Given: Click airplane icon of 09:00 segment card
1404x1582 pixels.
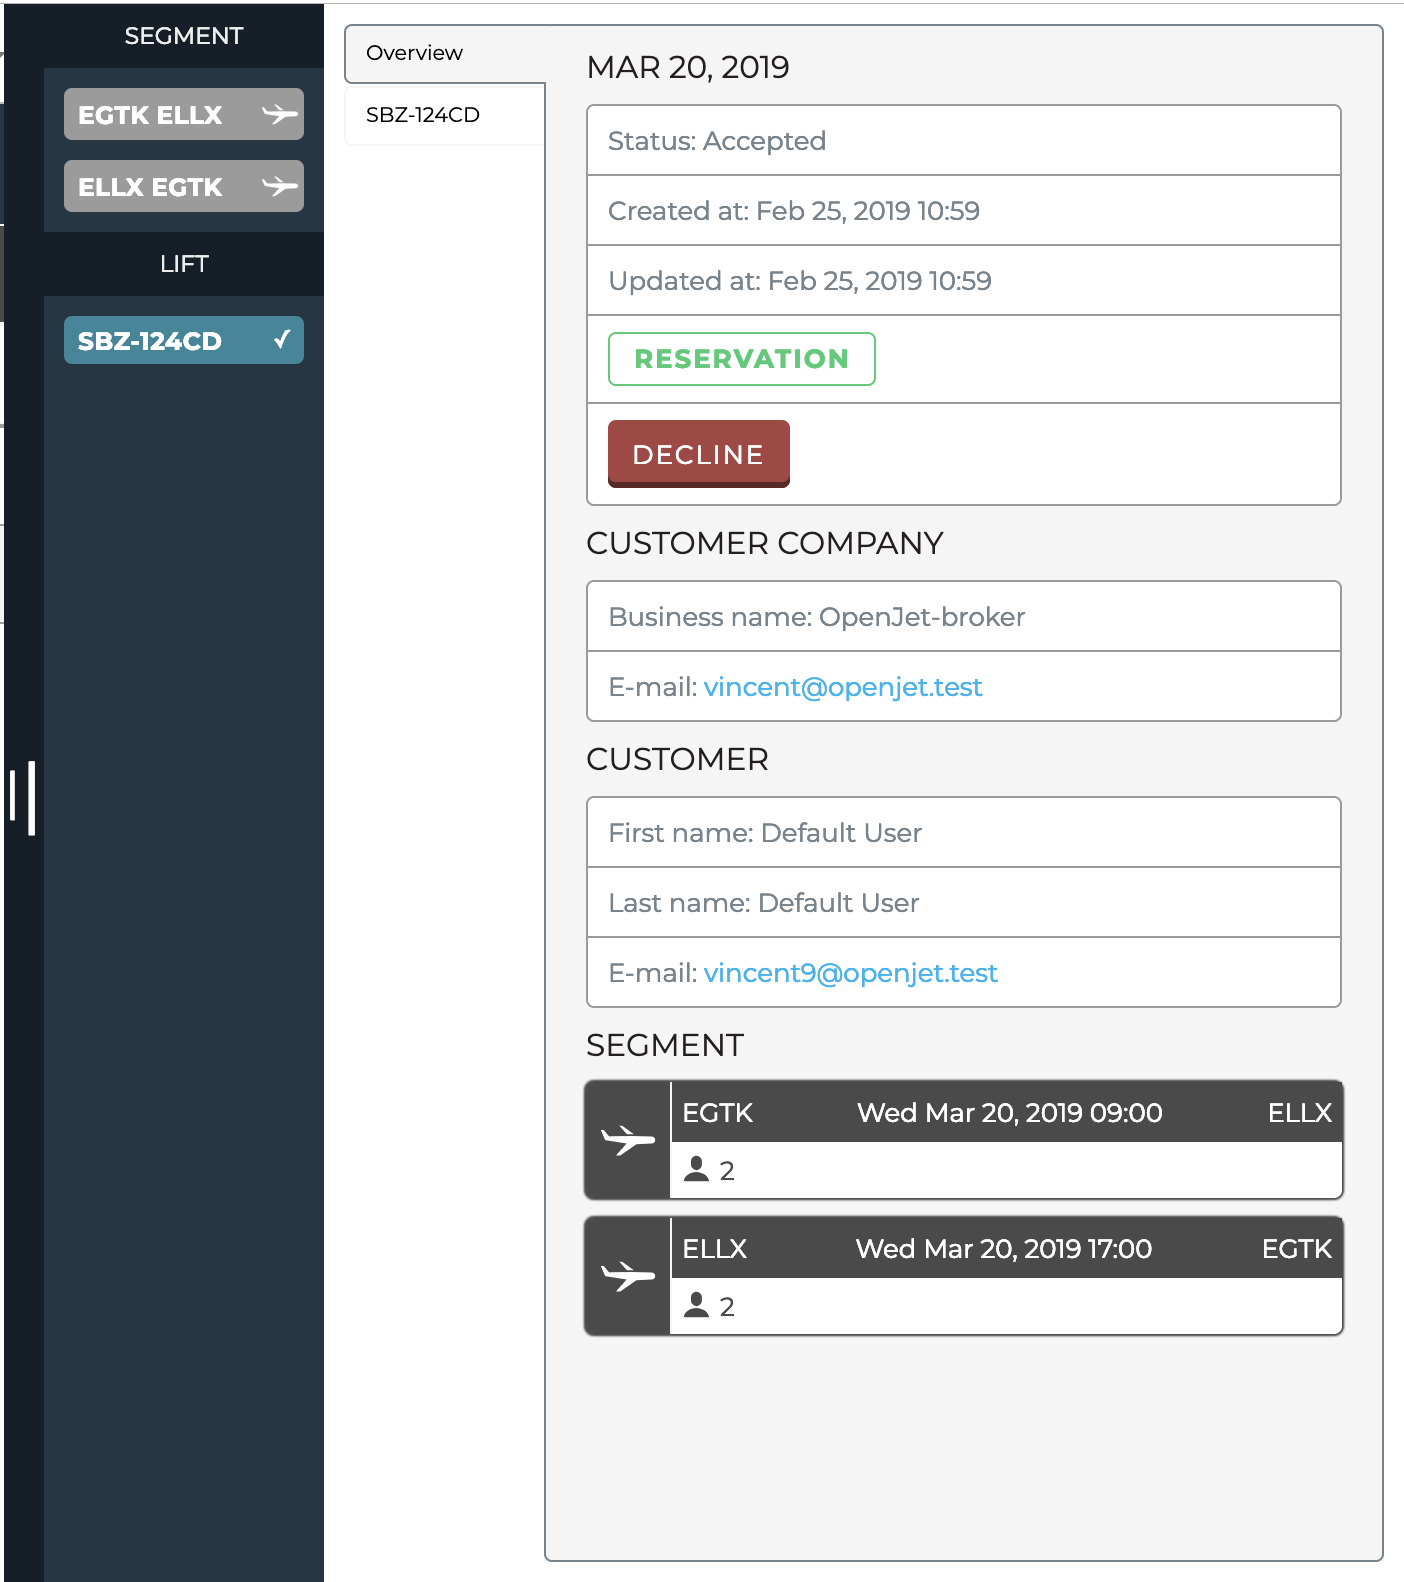Looking at the screenshot, I should point(627,1140).
